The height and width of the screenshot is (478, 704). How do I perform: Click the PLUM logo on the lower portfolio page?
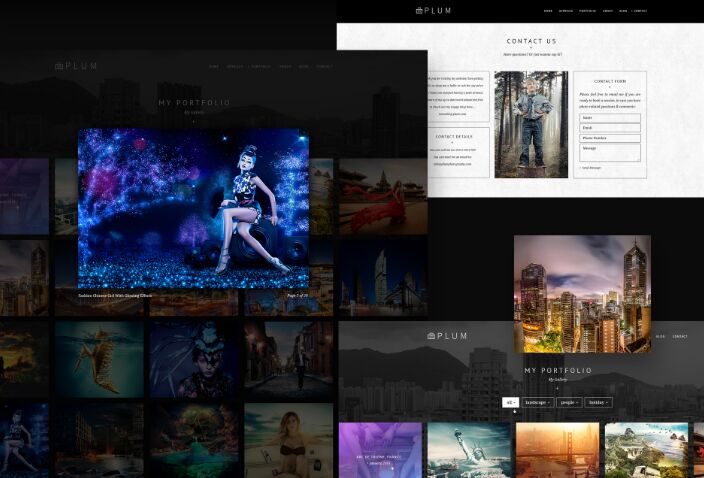447,336
